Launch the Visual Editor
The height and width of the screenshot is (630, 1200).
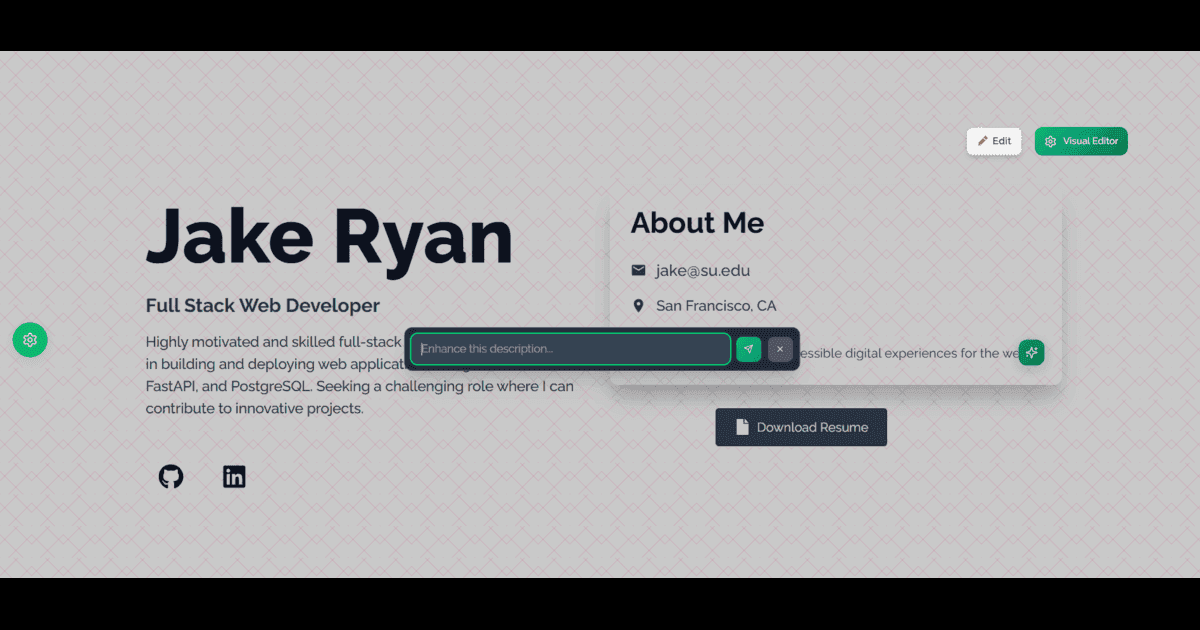pos(1081,141)
